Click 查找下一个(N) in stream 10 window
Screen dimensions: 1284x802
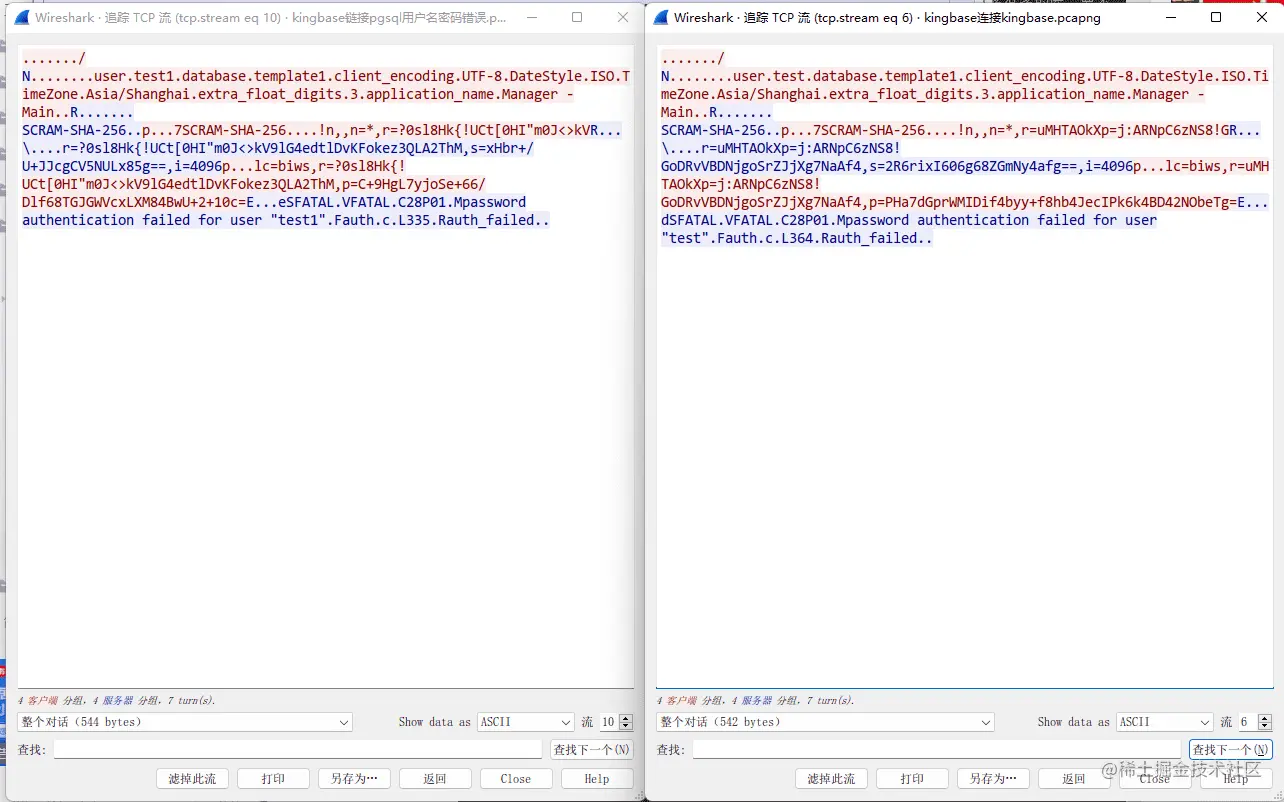pyautogui.click(x=592, y=749)
